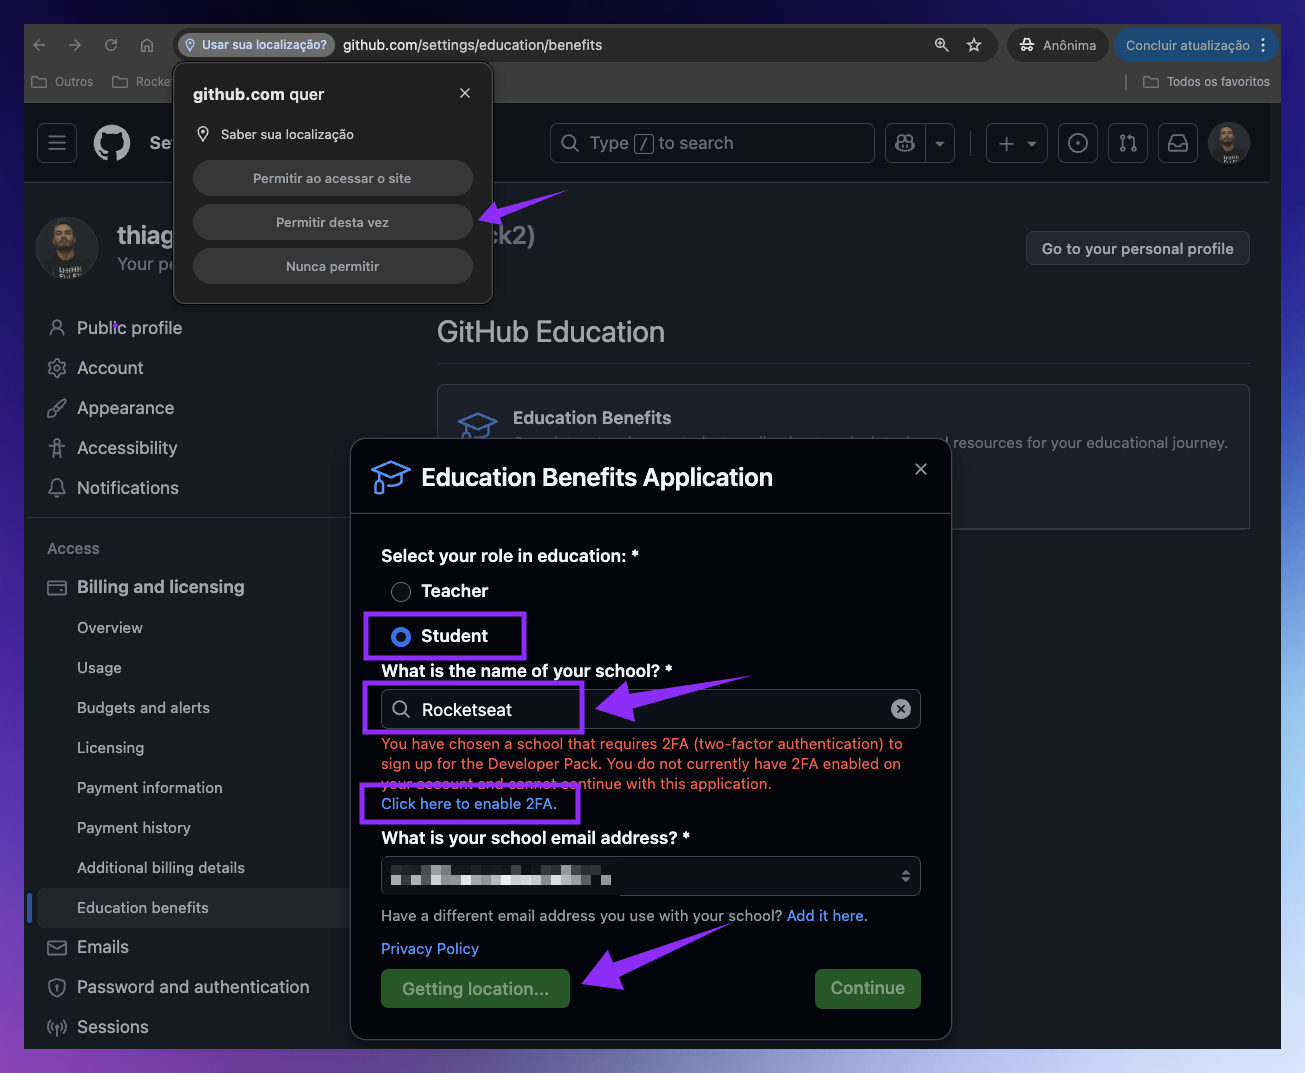Click Permitir desta vez button
The image size is (1305, 1073).
(332, 222)
